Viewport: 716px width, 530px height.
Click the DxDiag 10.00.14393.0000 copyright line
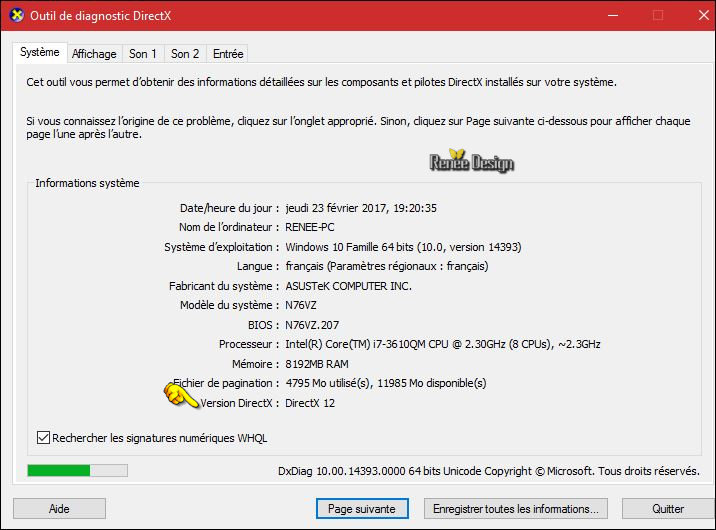[489, 471]
